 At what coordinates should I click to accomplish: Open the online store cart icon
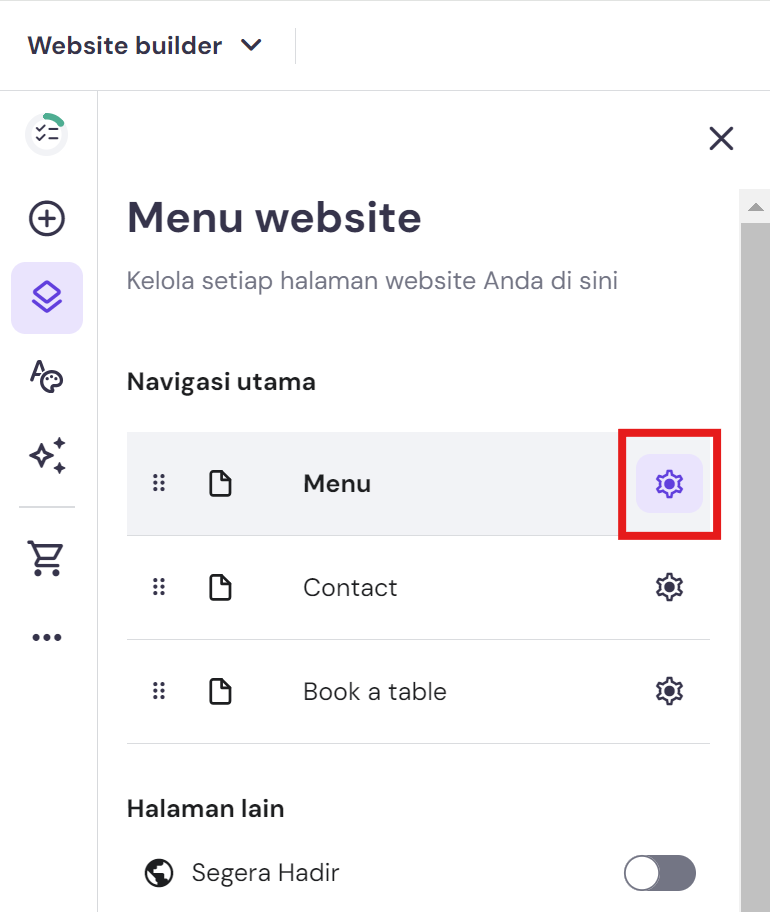pos(46,558)
